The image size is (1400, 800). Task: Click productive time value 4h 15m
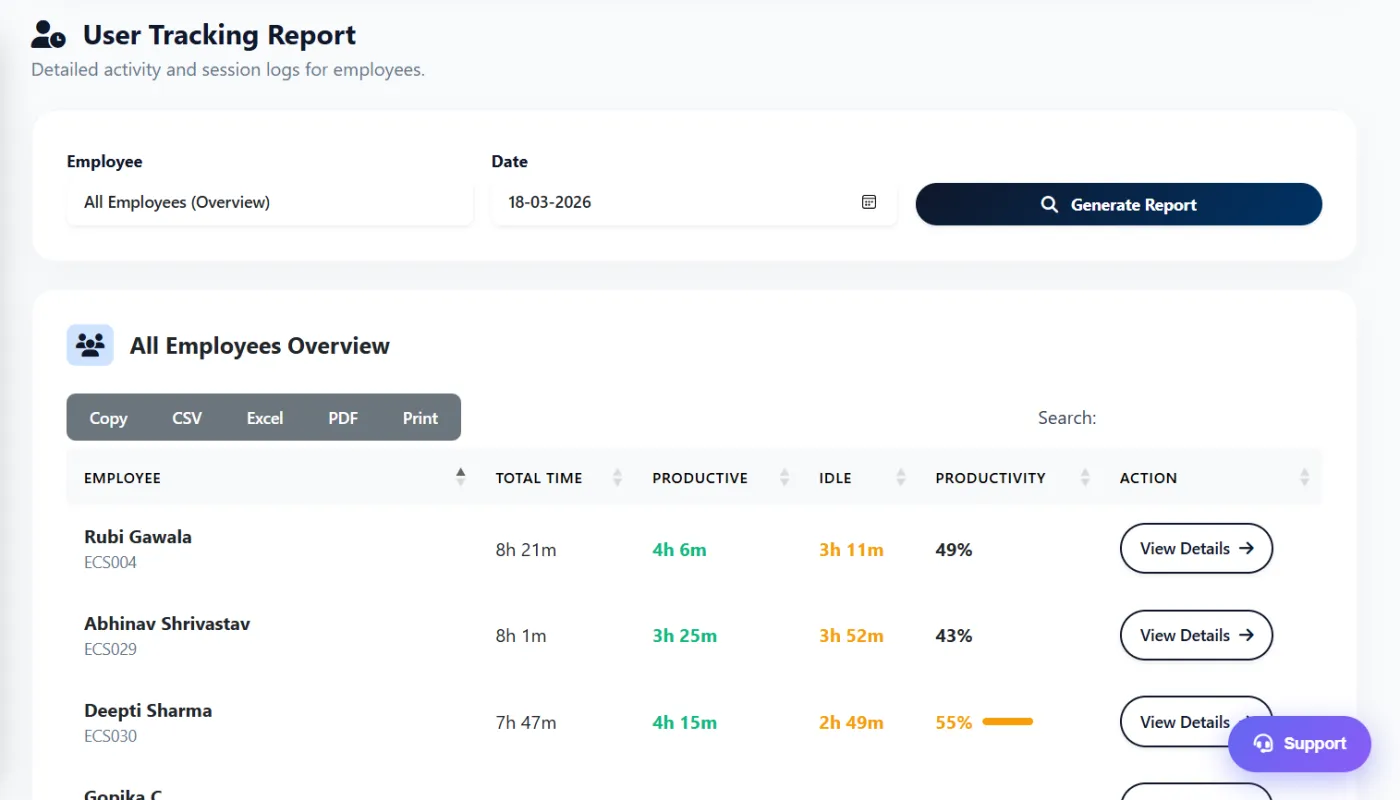tap(684, 723)
